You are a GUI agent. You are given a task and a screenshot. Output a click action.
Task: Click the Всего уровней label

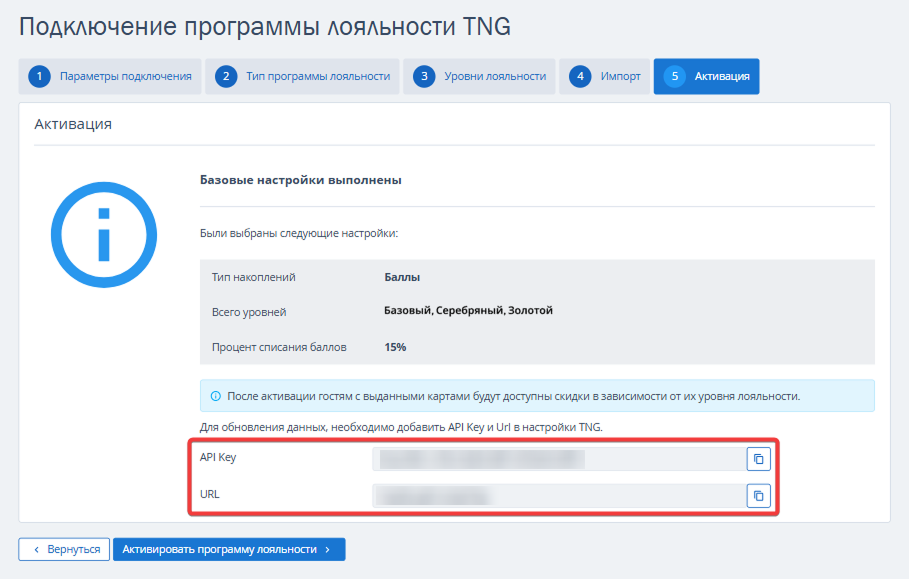tap(249, 312)
